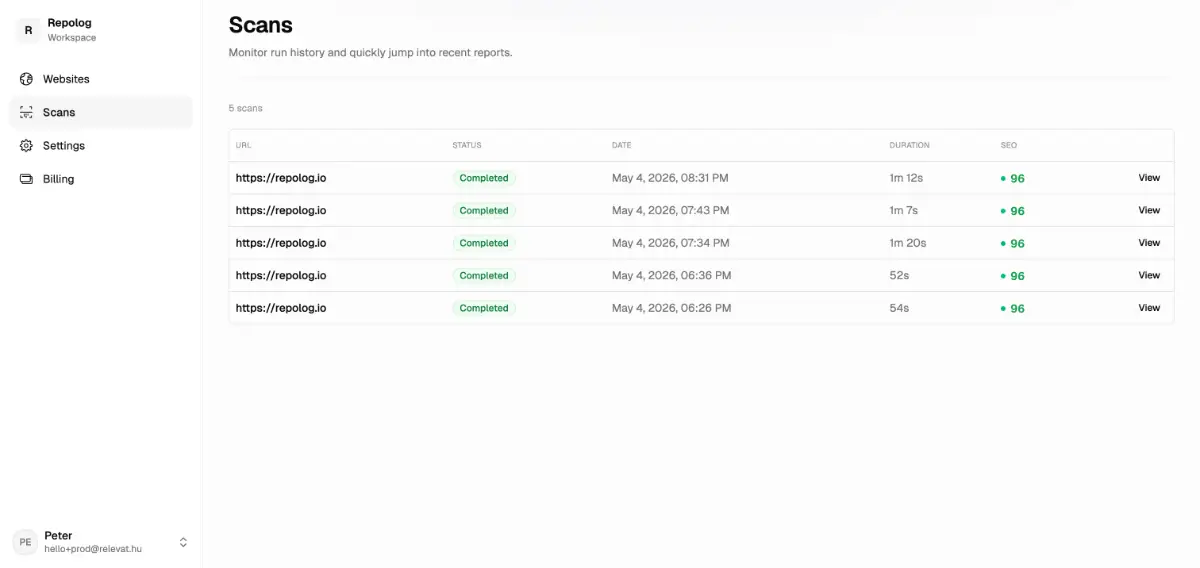Click the email hello+prod@relevat.hu
1200x568 pixels.
(93, 549)
